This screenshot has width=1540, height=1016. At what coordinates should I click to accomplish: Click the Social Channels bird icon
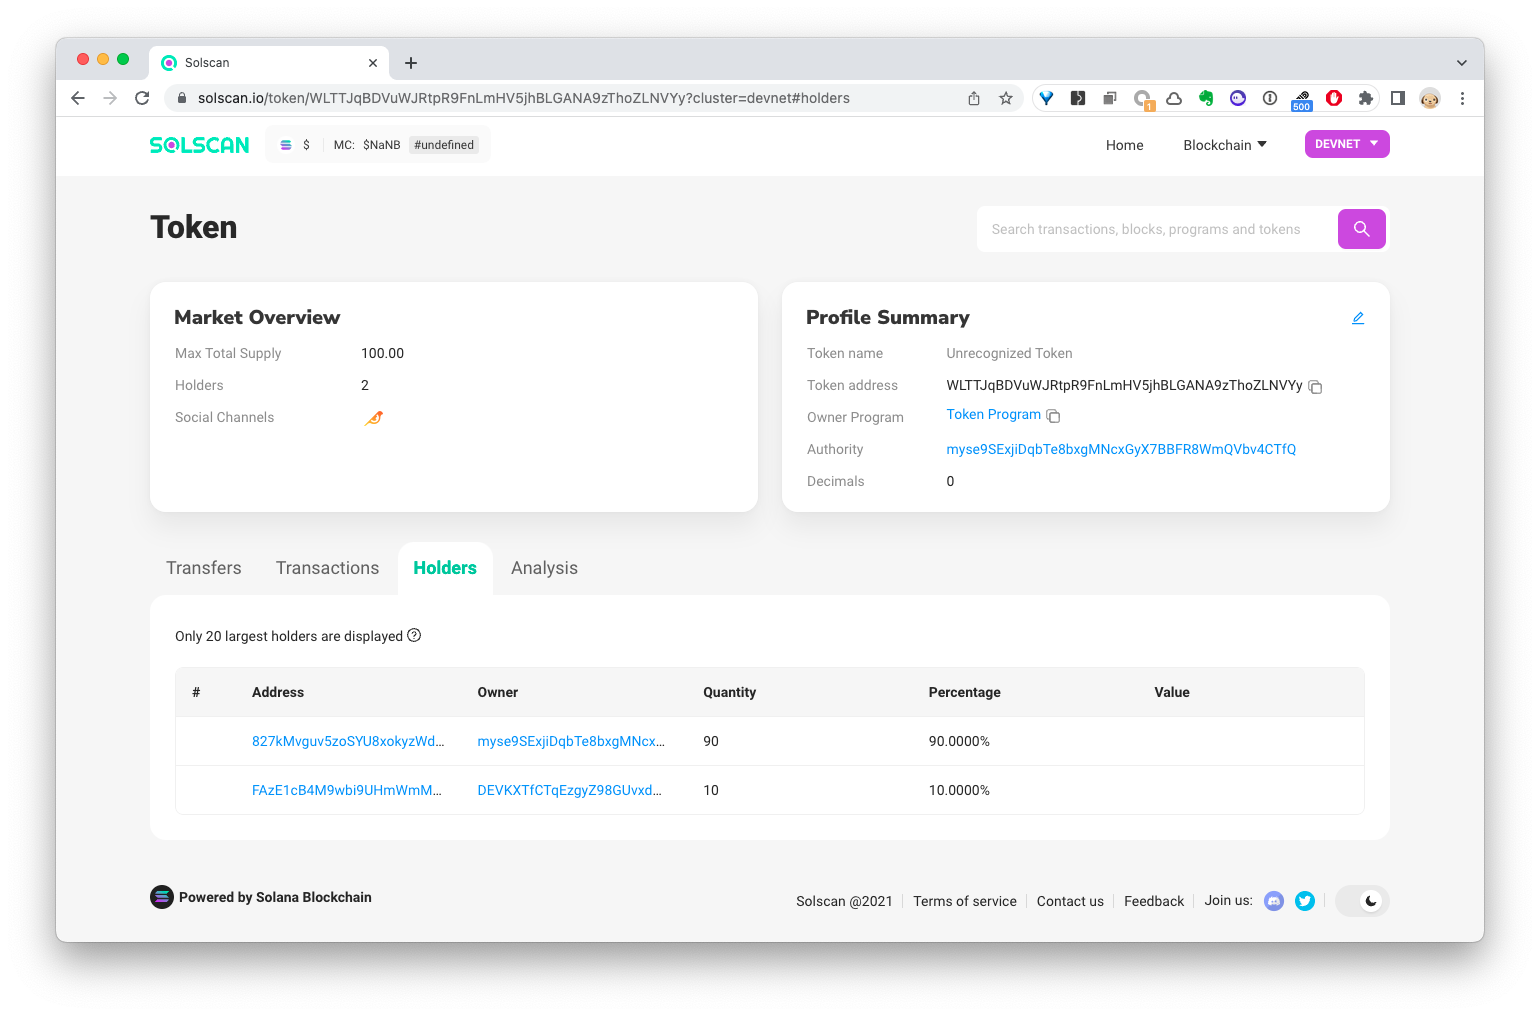pyautogui.click(x=374, y=418)
